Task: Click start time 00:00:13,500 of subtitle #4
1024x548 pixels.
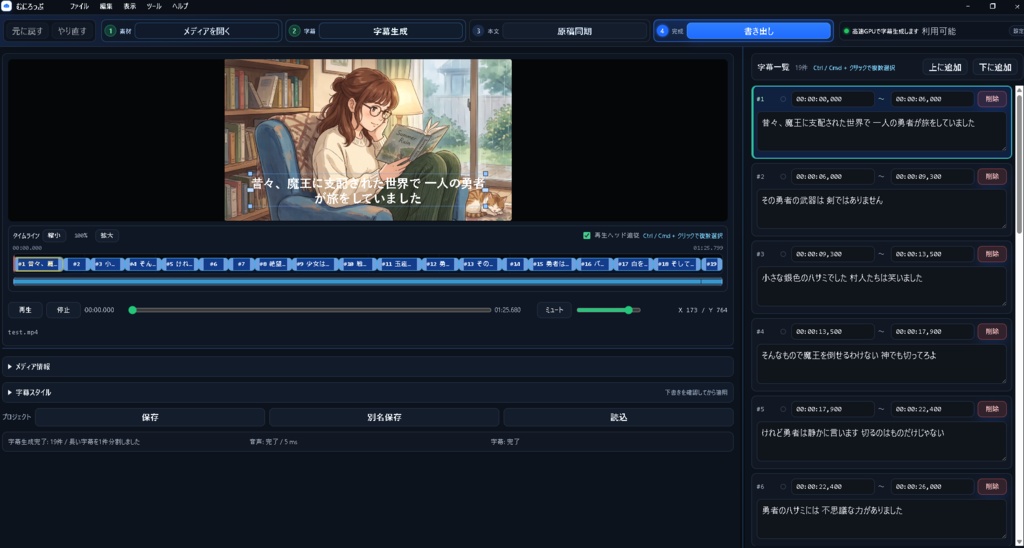Action: (833, 331)
